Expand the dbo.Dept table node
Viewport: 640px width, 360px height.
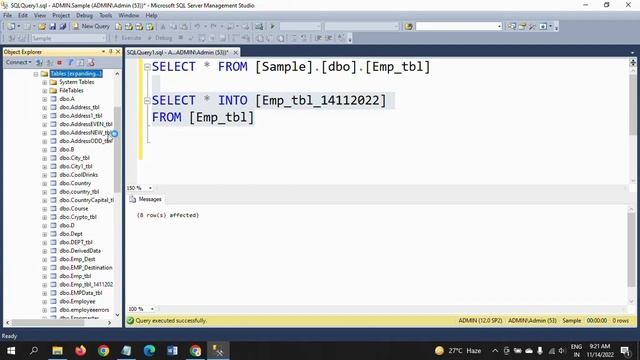44,234
